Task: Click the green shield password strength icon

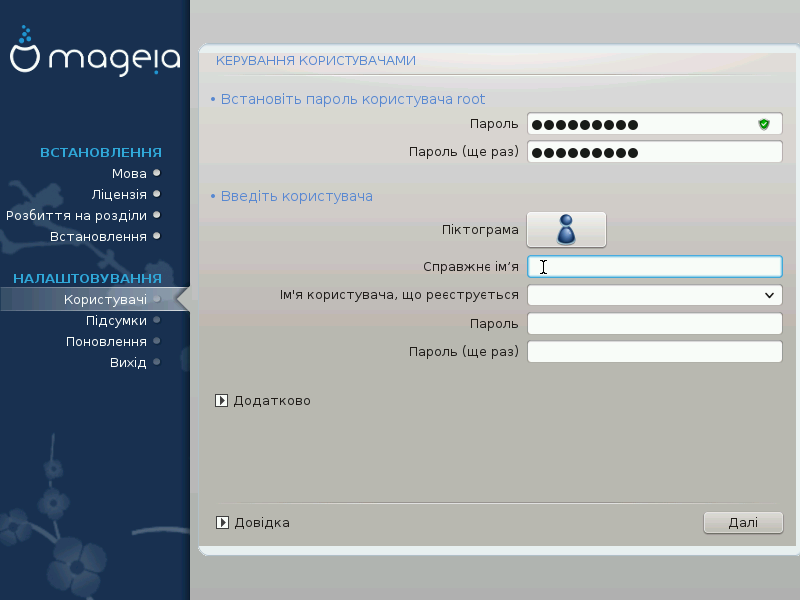Action: (764, 125)
